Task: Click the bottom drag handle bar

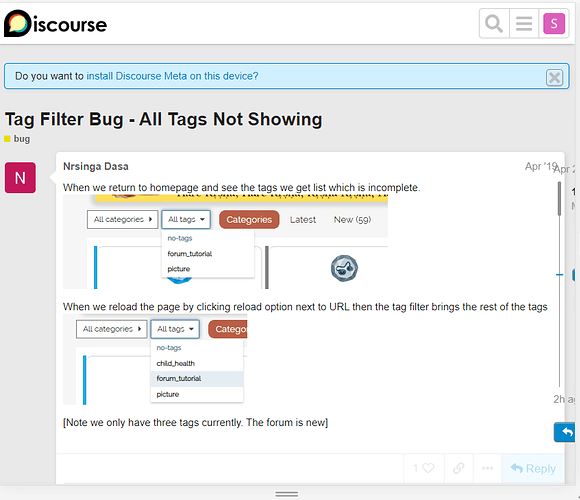Action: coord(287,494)
